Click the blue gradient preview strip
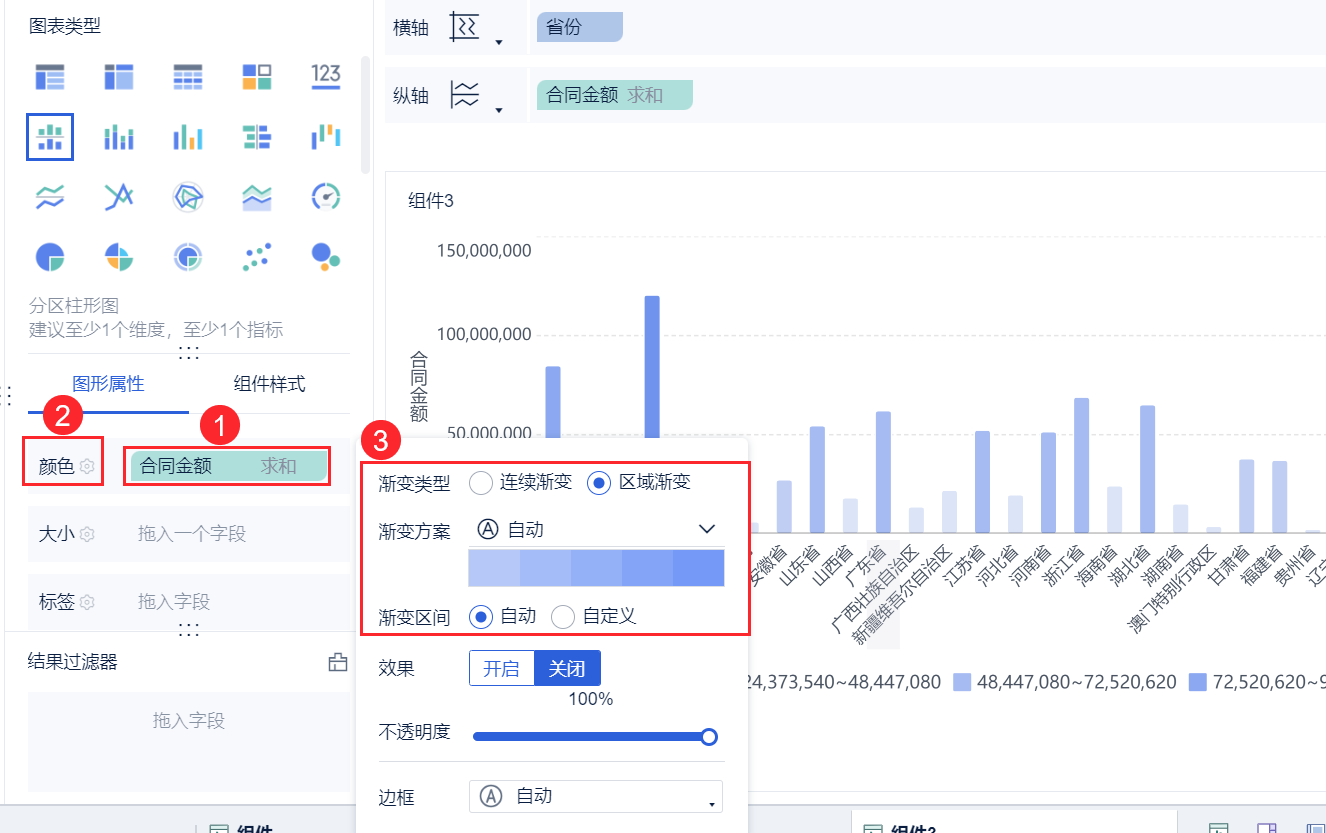The width and height of the screenshot is (1326, 833). coord(596,567)
